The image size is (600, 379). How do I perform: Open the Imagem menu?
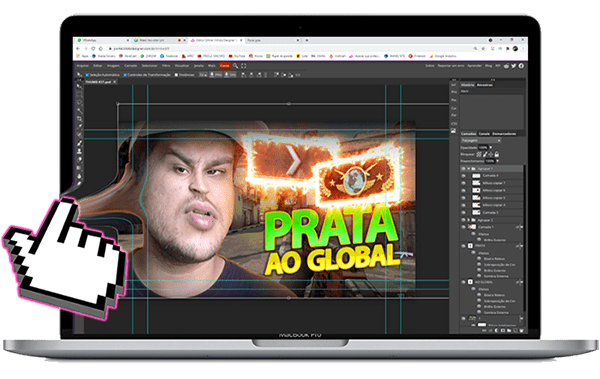point(113,65)
